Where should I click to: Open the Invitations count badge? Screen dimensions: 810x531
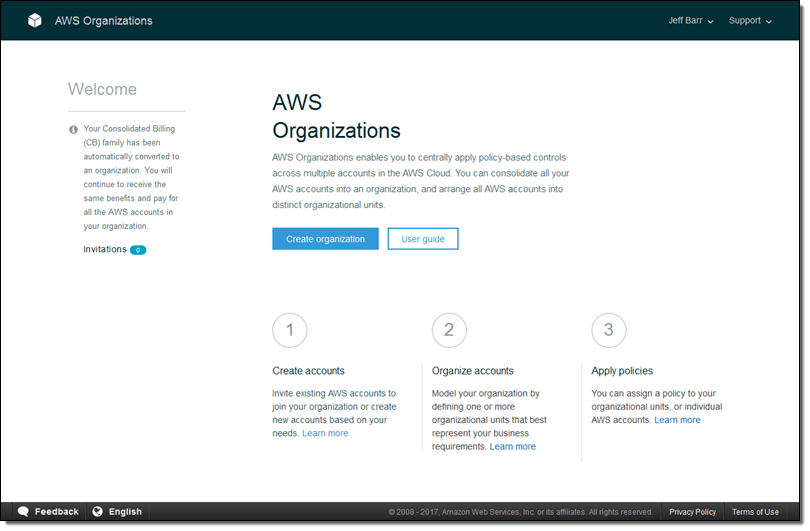pos(138,250)
